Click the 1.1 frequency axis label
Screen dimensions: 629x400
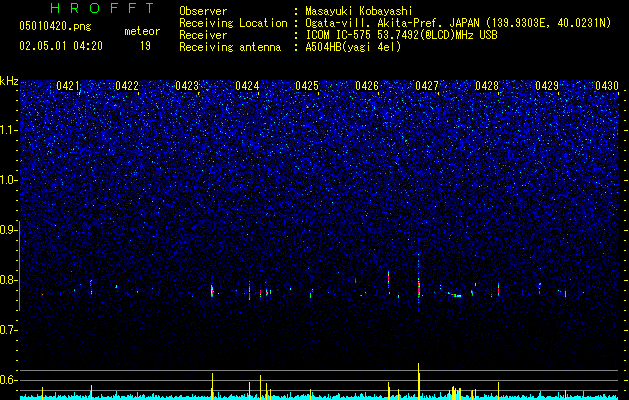point(9,130)
